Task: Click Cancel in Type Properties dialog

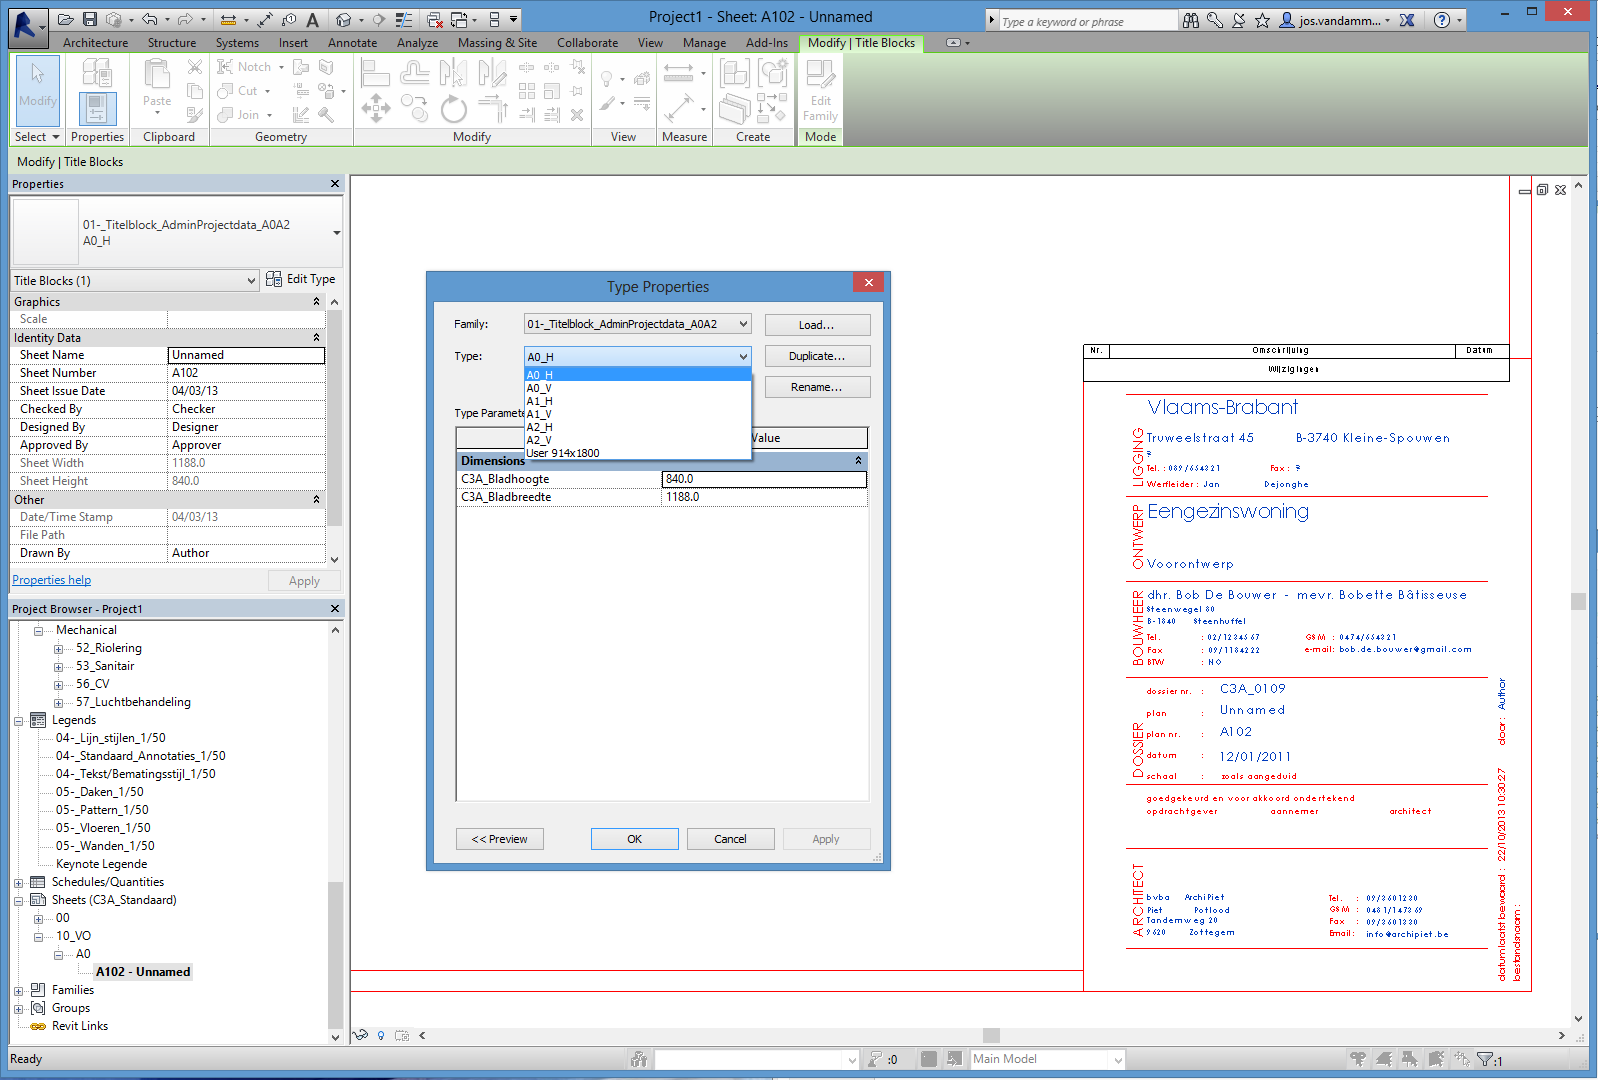Action: pos(730,839)
